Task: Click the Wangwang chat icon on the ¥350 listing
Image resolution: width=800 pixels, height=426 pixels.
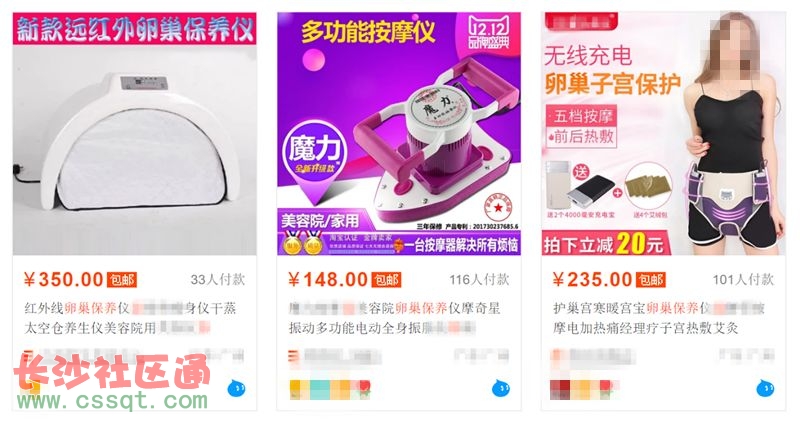Action: (236, 389)
